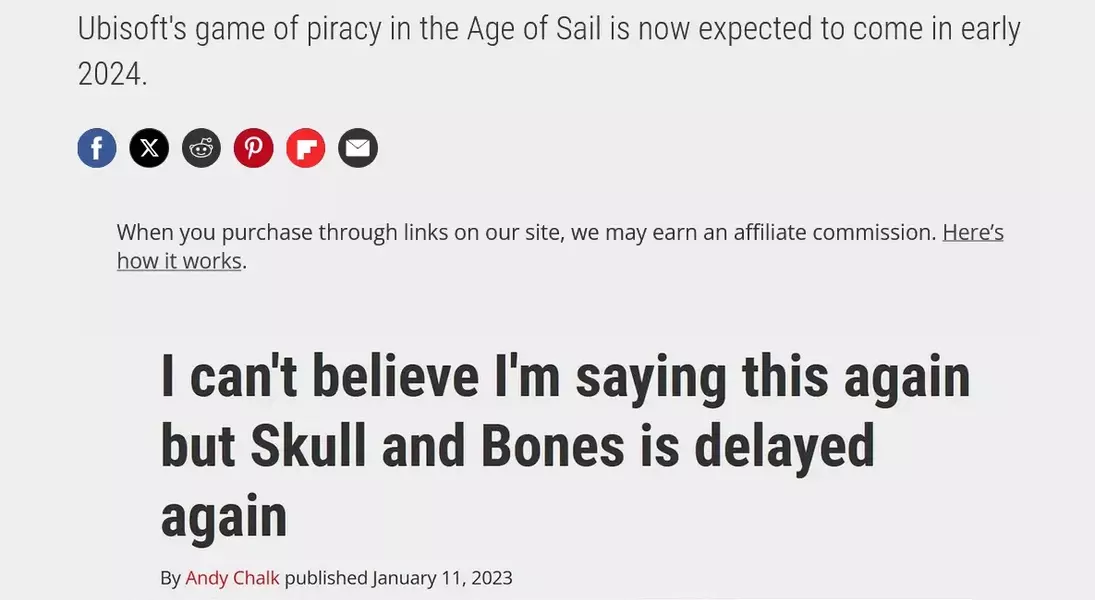This screenshot has width=1095, height=600.
Task: Share the article on X
Action: [149, 149]
